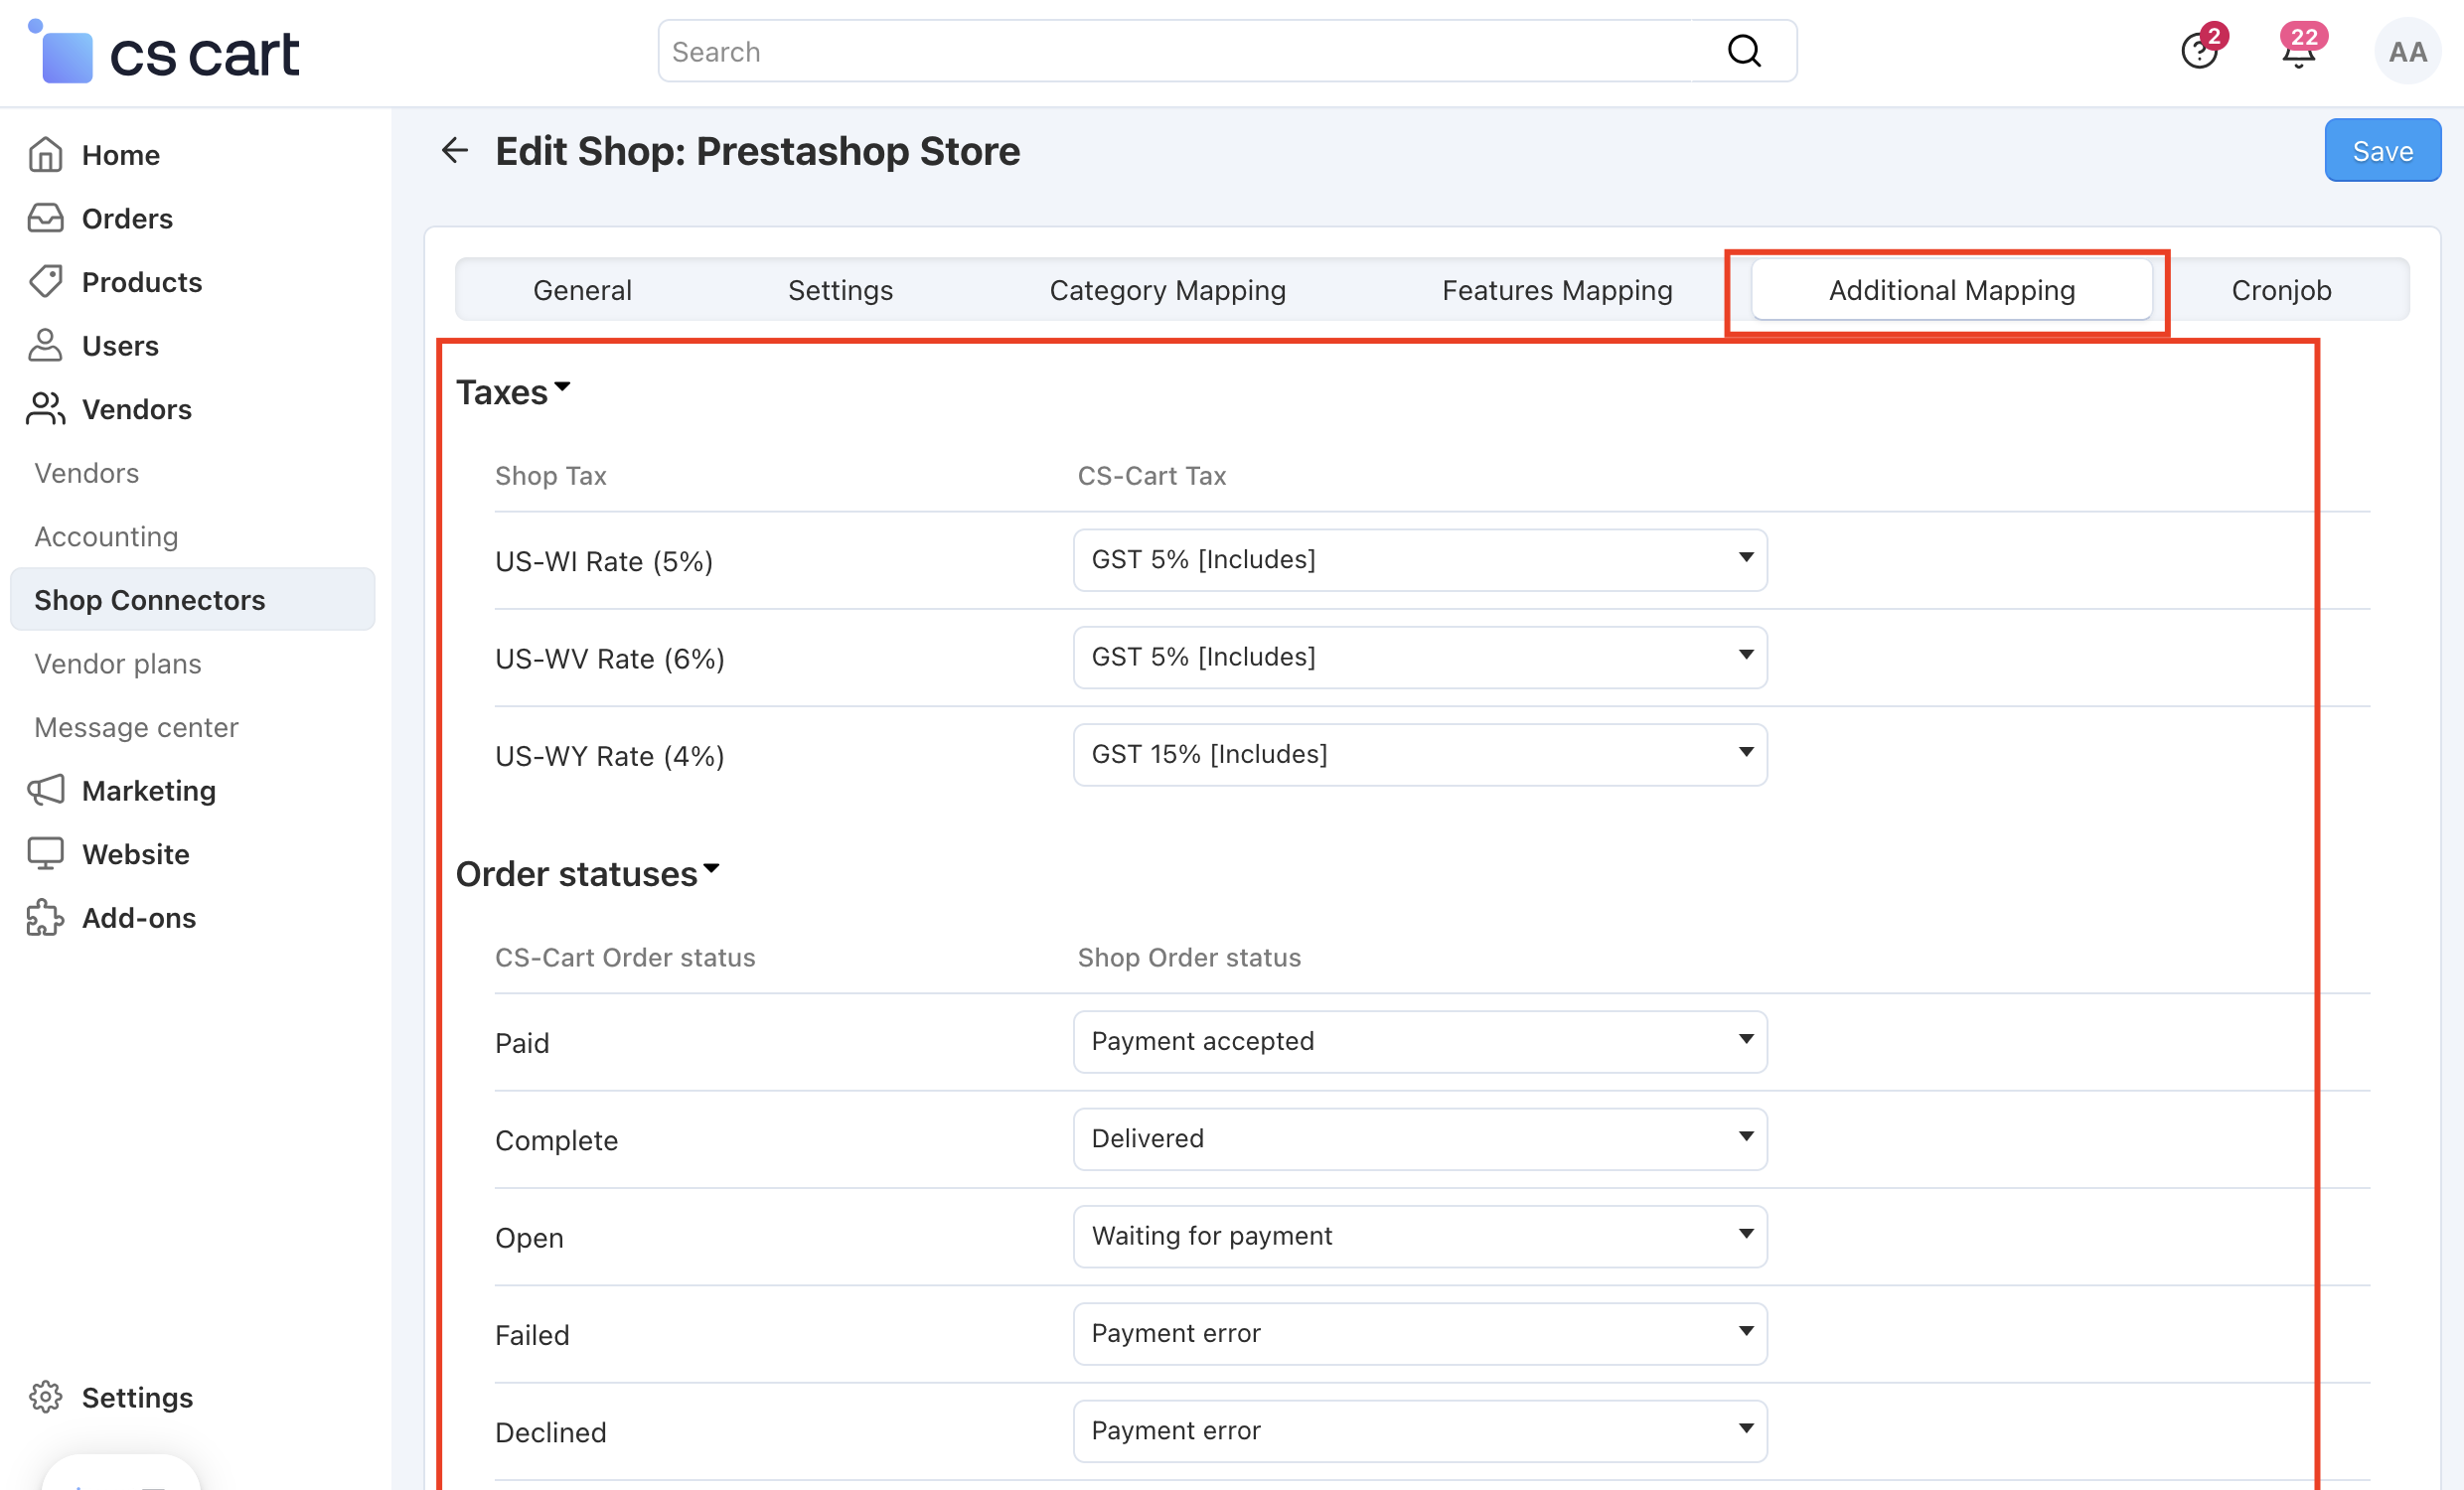Open the US-WV Rate tax dropdown
Viewport: 2464px width, 1490px height.
(1420, 657)
